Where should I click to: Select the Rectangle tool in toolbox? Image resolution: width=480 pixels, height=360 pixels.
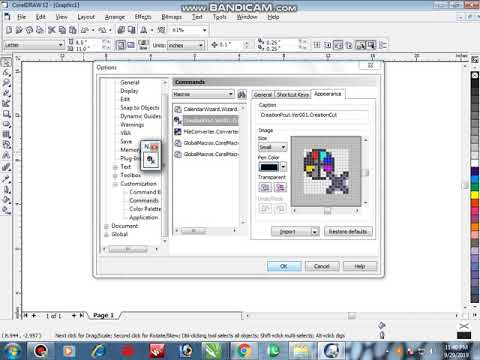6,114
